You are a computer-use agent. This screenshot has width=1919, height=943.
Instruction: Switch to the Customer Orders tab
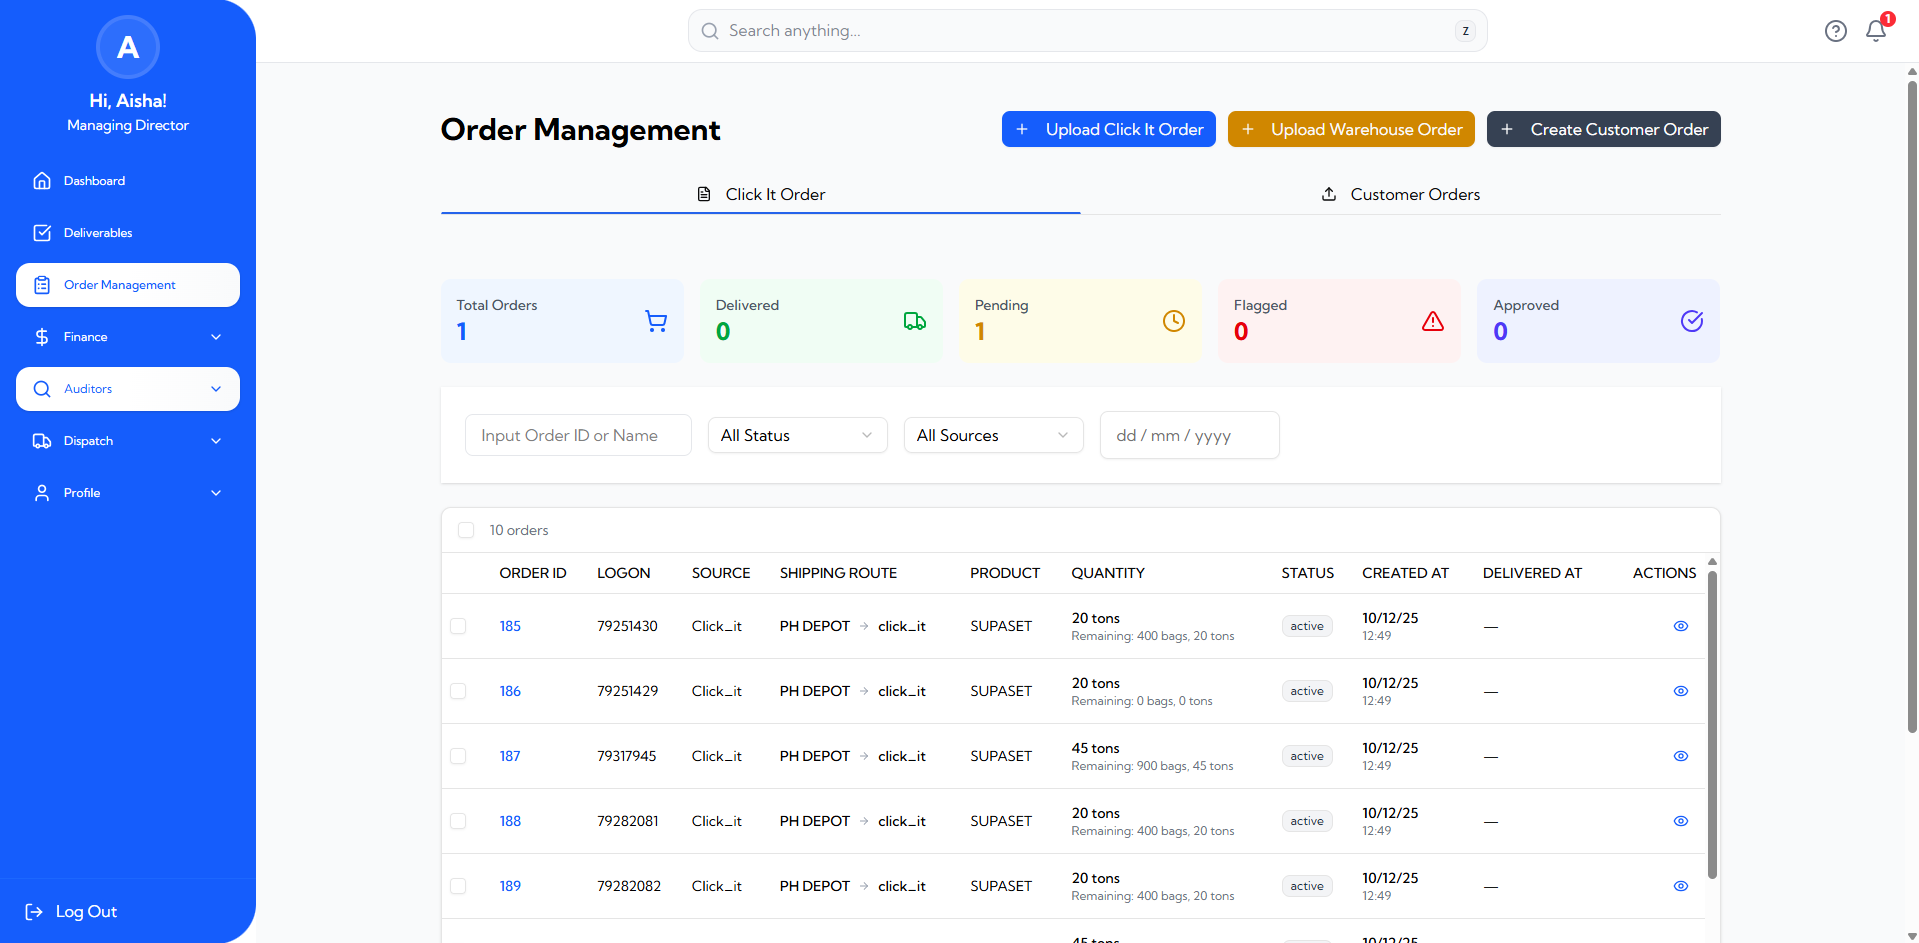click(1400, 194)
